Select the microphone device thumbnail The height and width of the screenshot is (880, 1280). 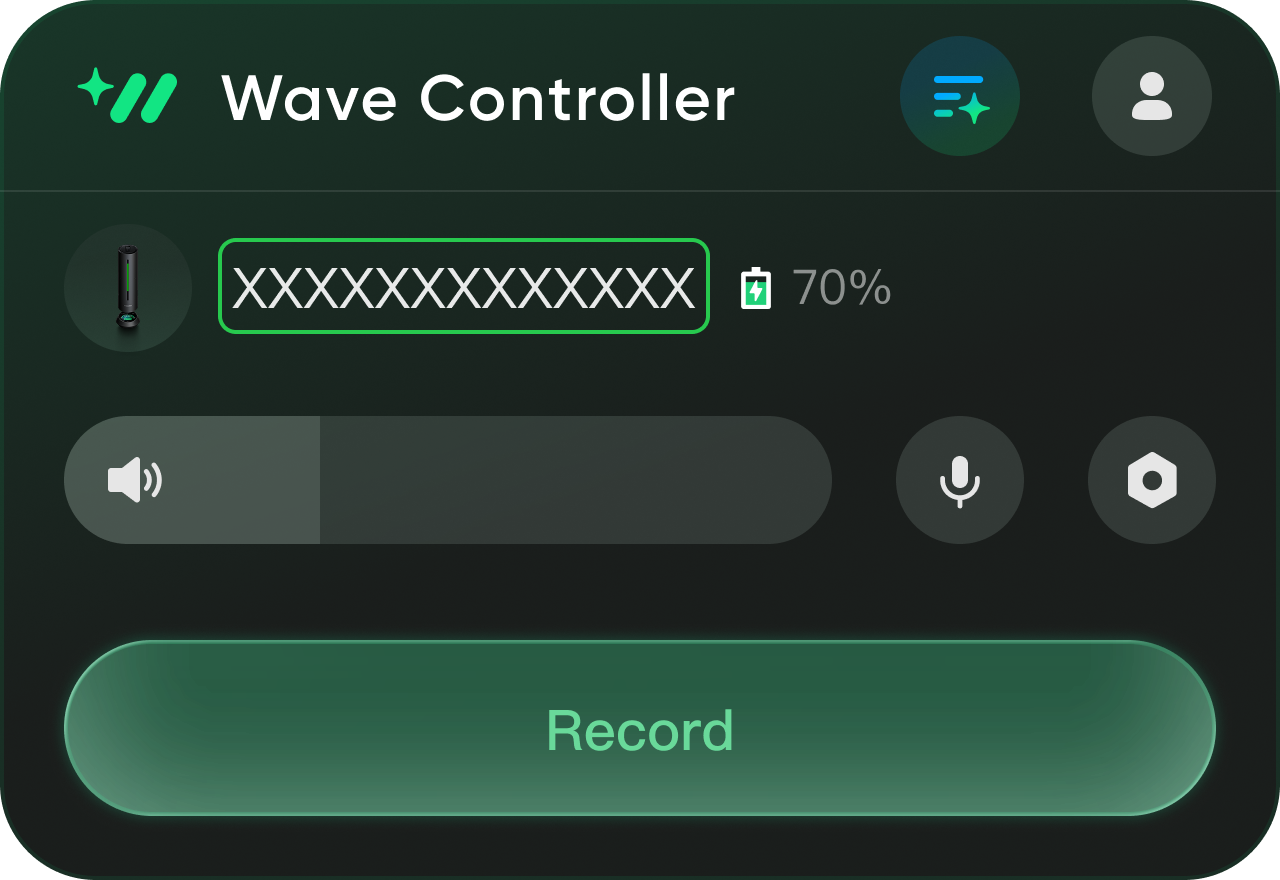[128, 288]
